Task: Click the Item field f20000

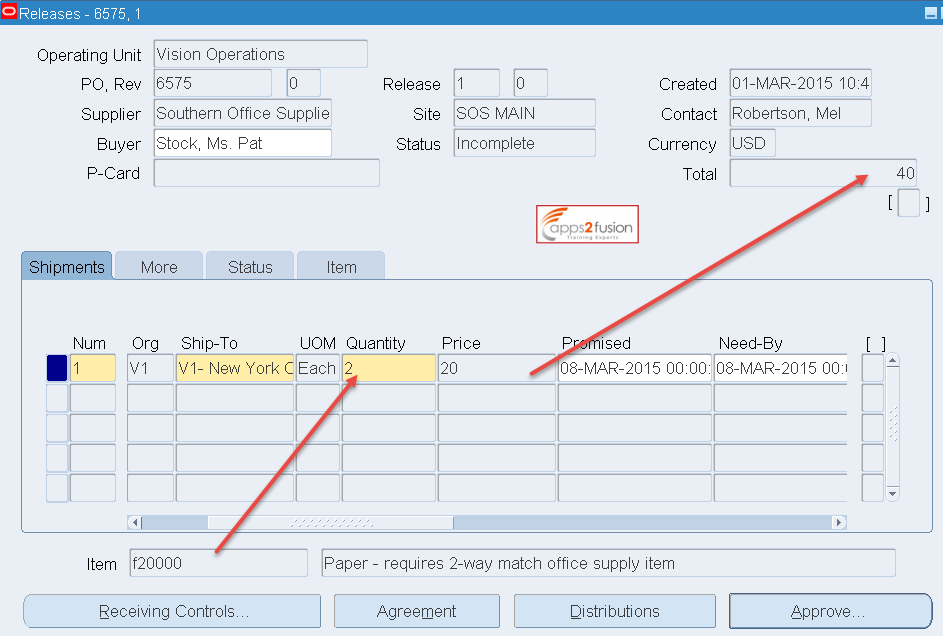Action: (218, 563)
